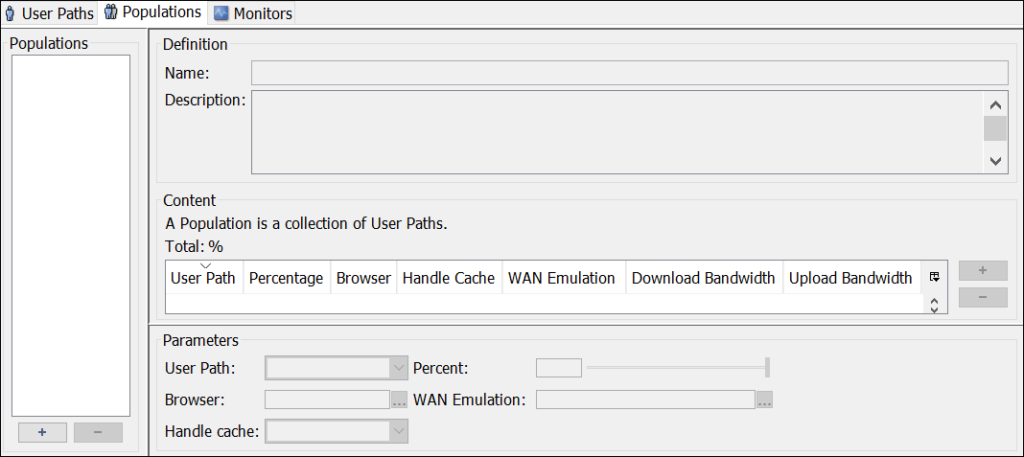
Task: Click the Percent value input box
Action: (558, 368)
